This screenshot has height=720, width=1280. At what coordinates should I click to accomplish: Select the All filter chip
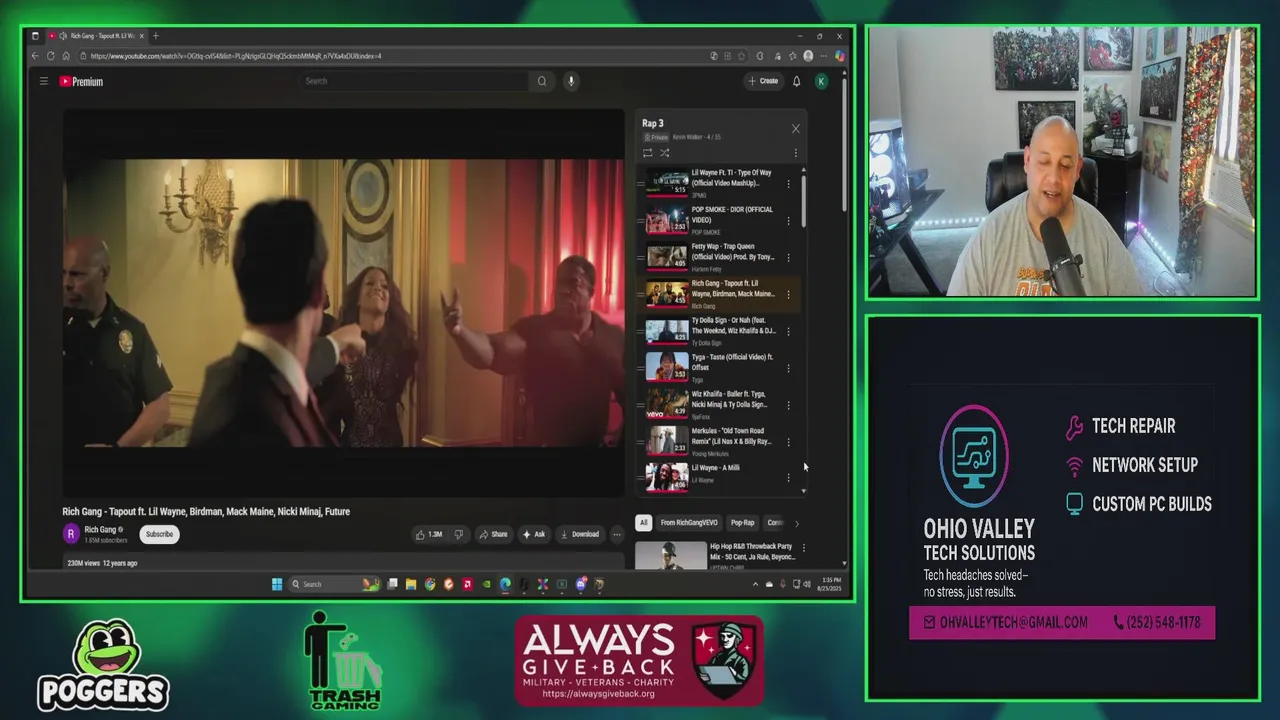[x=644, y=523]
